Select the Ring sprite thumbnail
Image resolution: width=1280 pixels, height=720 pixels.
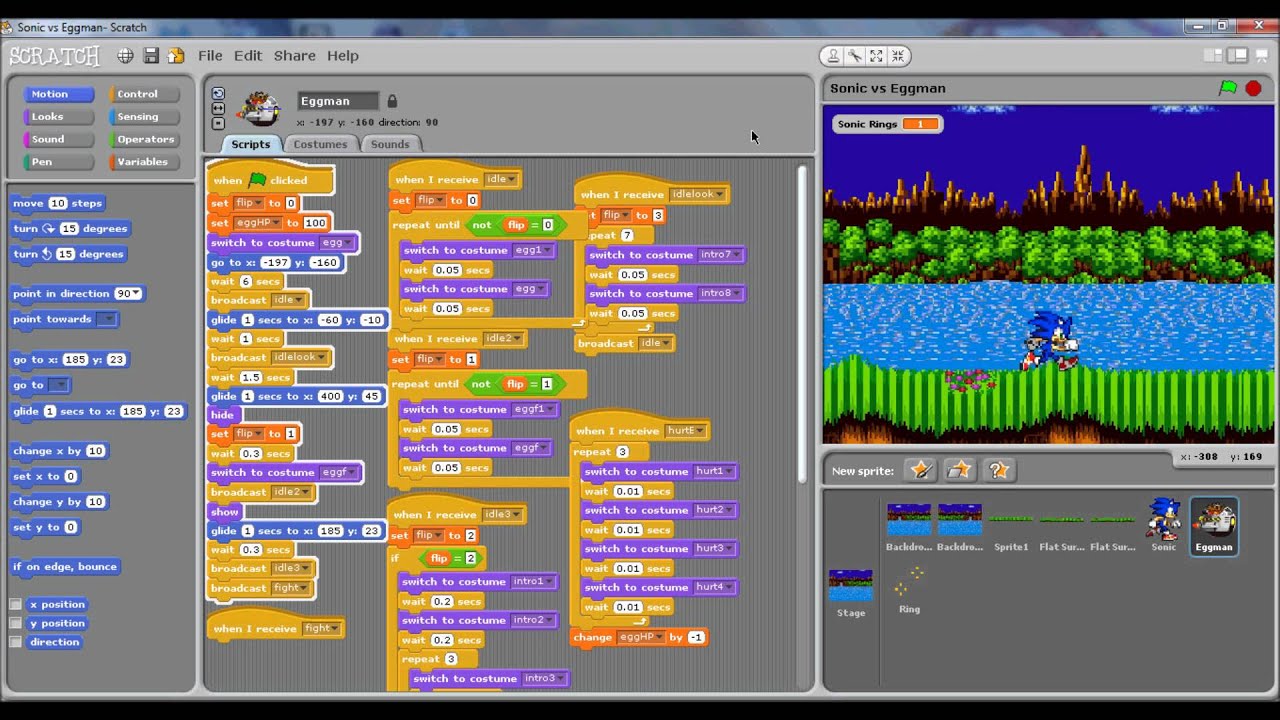909,588
